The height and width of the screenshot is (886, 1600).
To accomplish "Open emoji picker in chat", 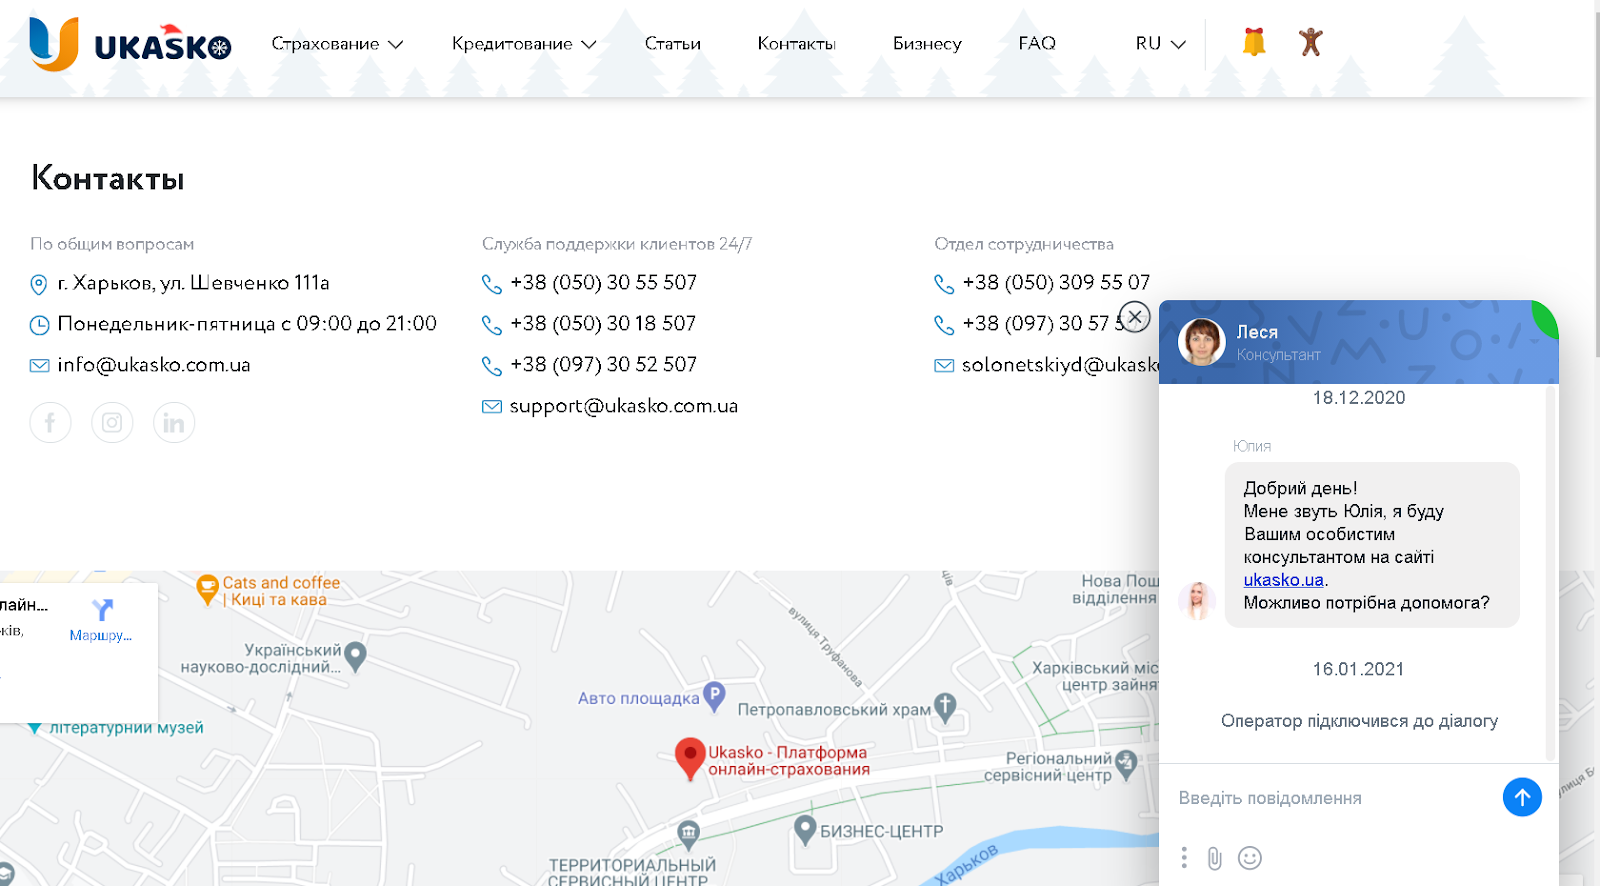I will click(1250, 858).
